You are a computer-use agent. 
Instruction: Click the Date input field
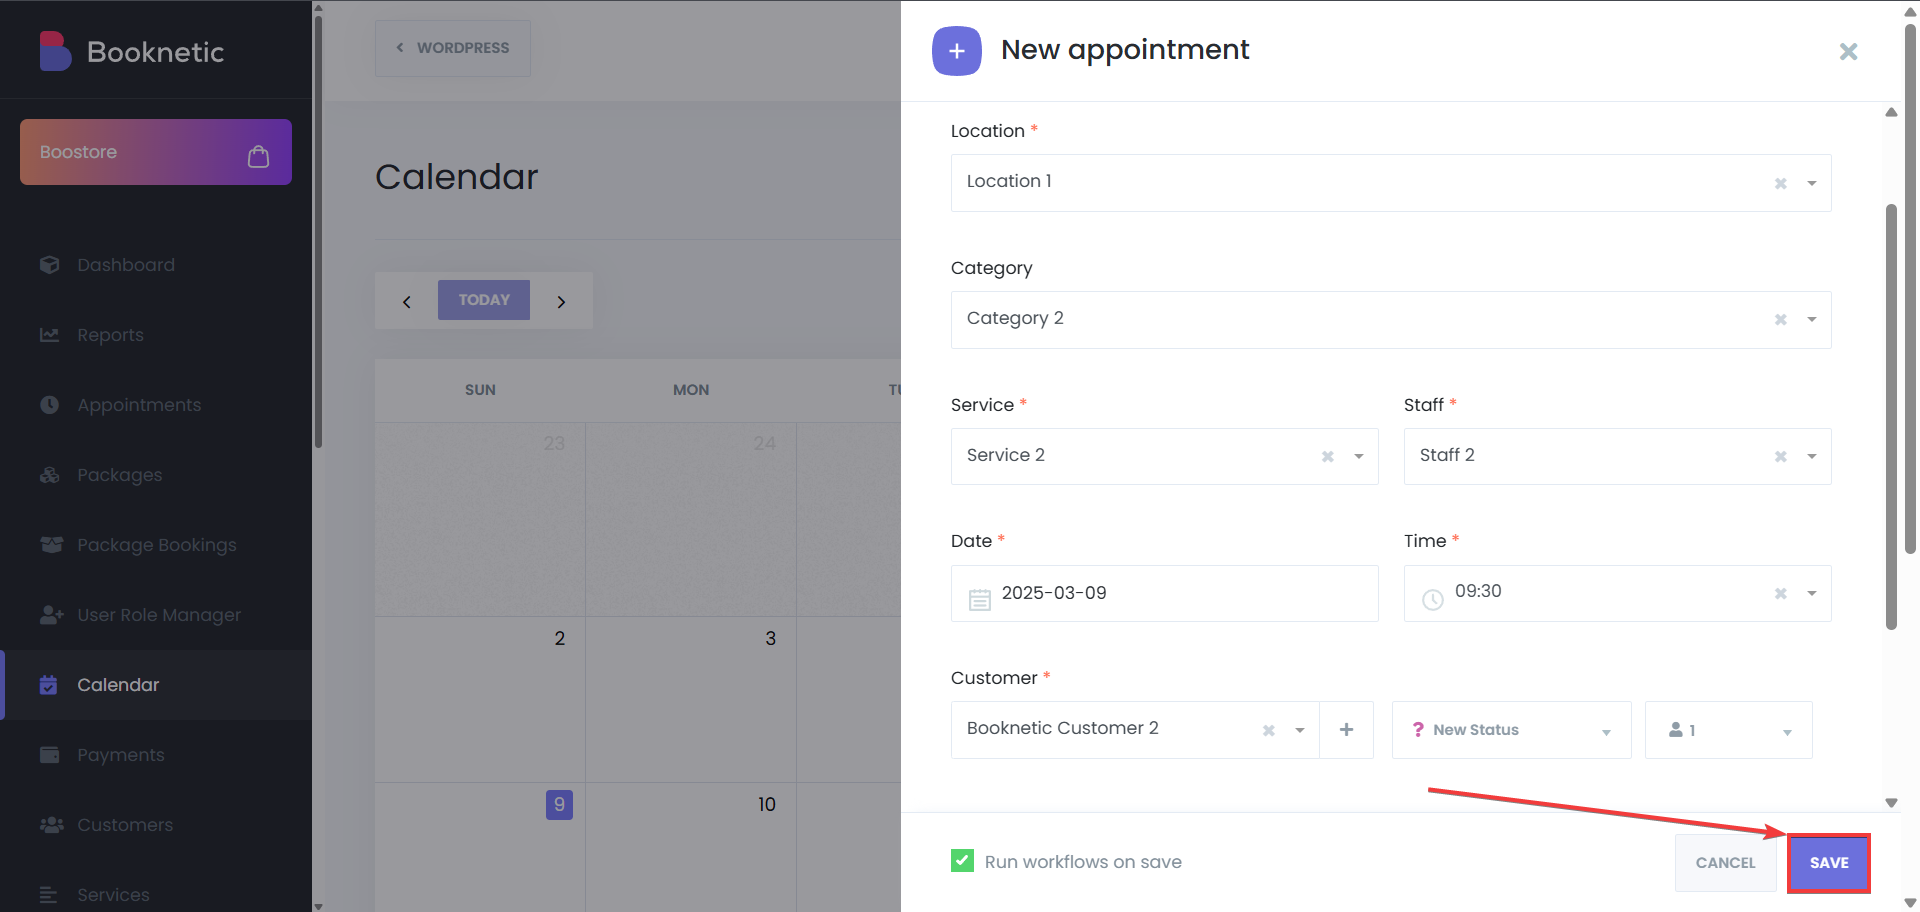[1164, 593]
